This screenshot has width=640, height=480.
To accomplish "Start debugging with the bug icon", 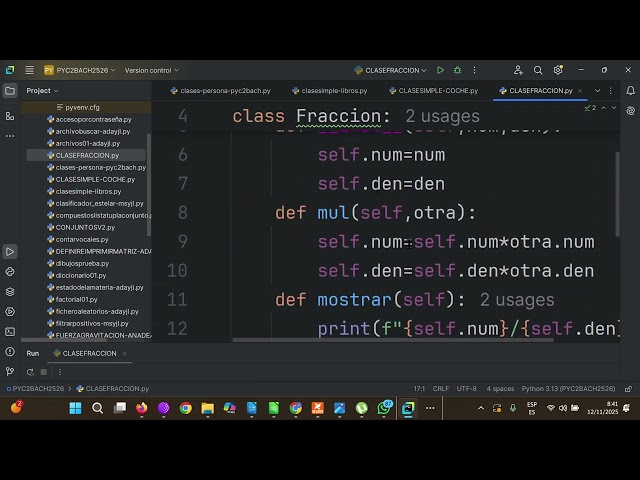I will [458, 70].
